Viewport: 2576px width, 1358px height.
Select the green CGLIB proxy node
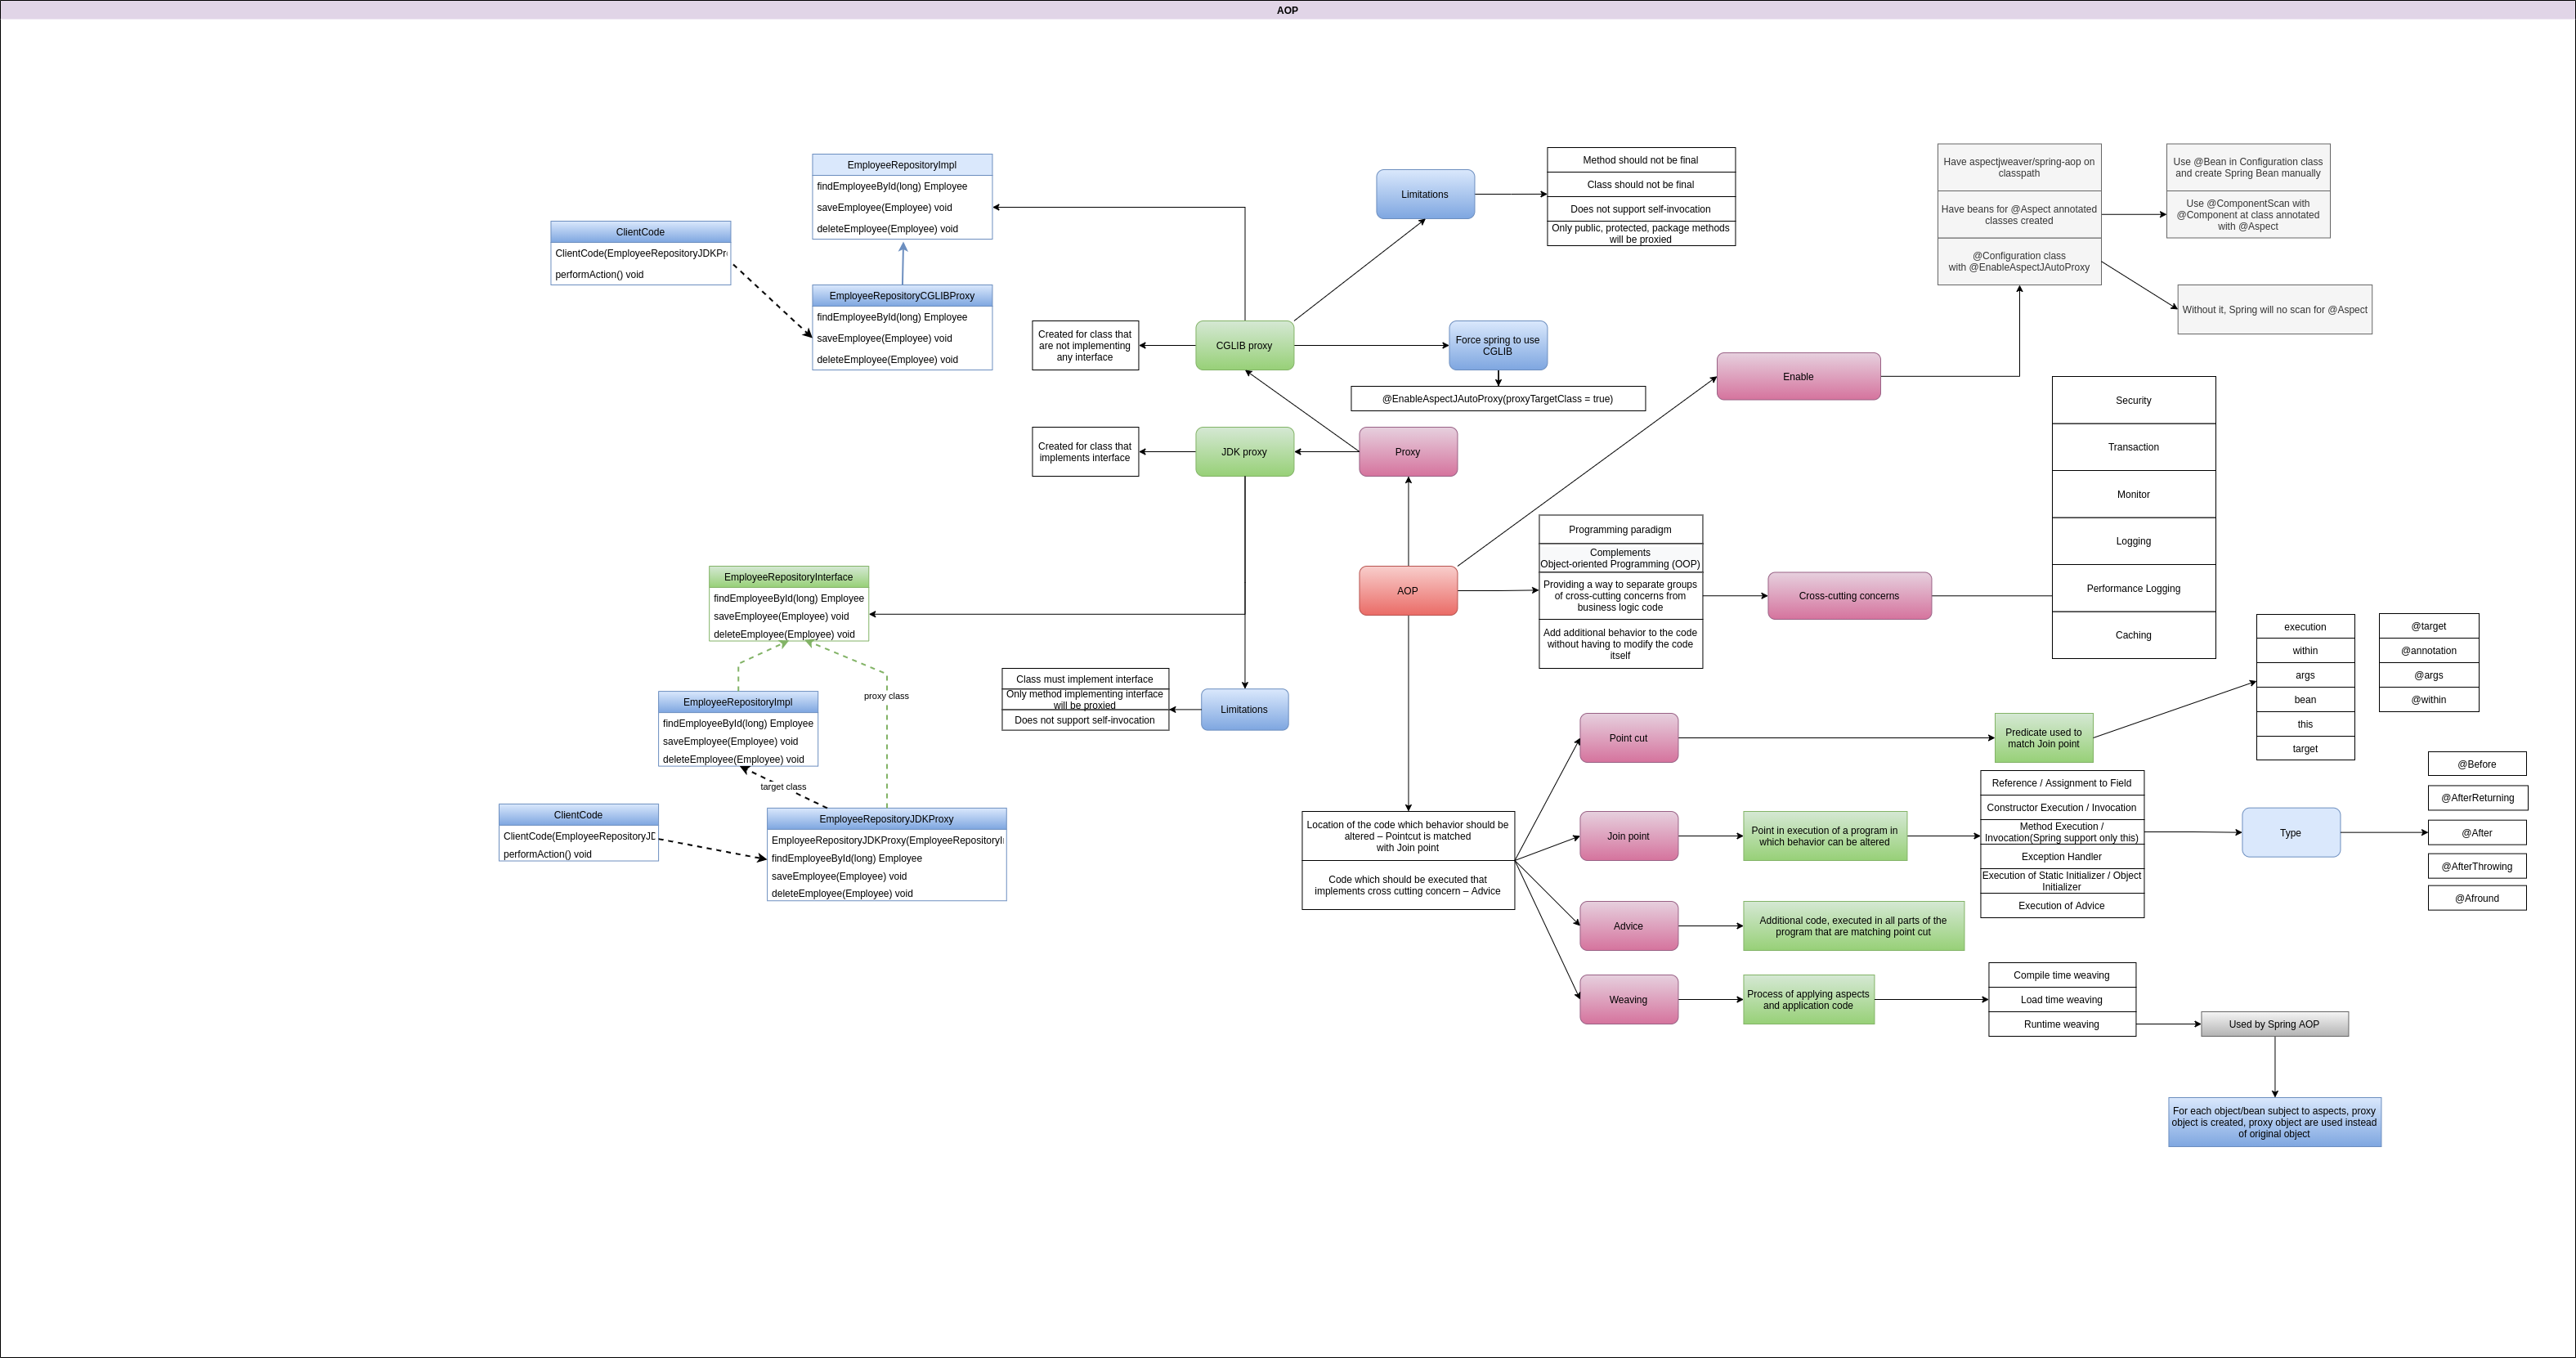(1244, 346)
